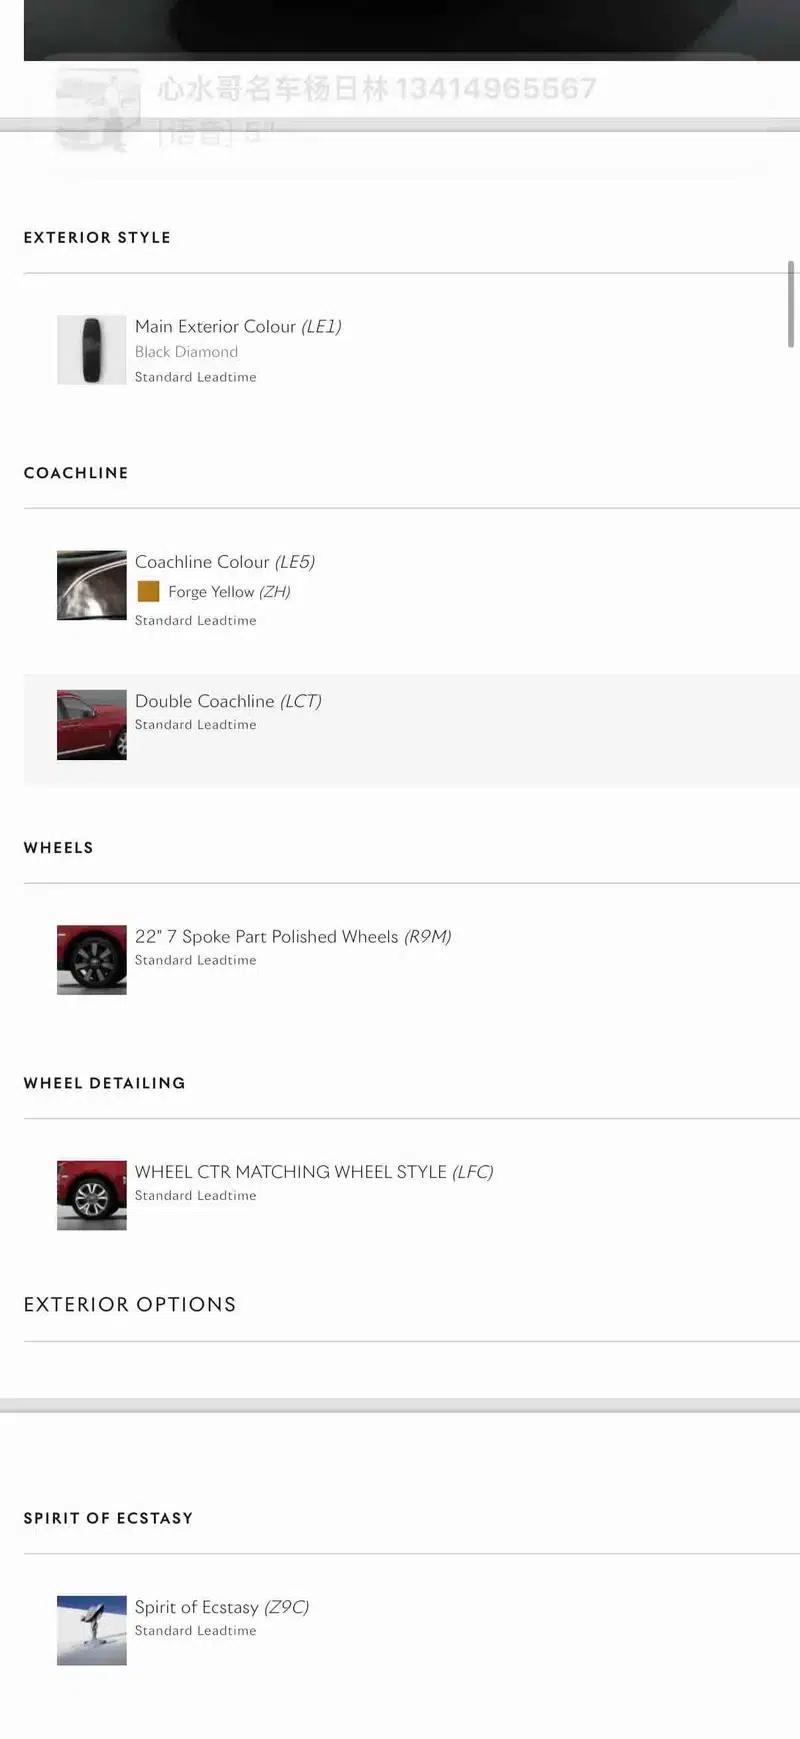
Task: Click the EXTERIOR STYLE section header
Action: point(97,237)
